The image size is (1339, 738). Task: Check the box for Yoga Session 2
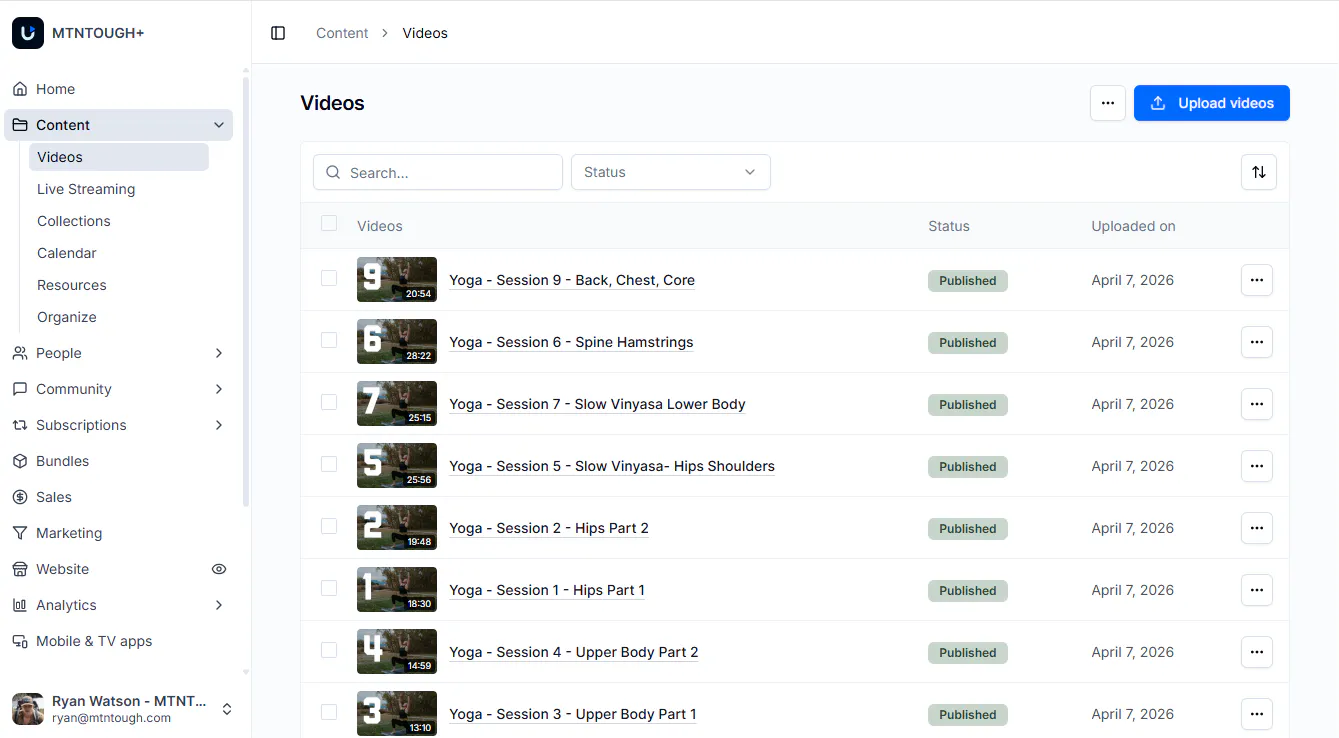(x=329, y=526)
